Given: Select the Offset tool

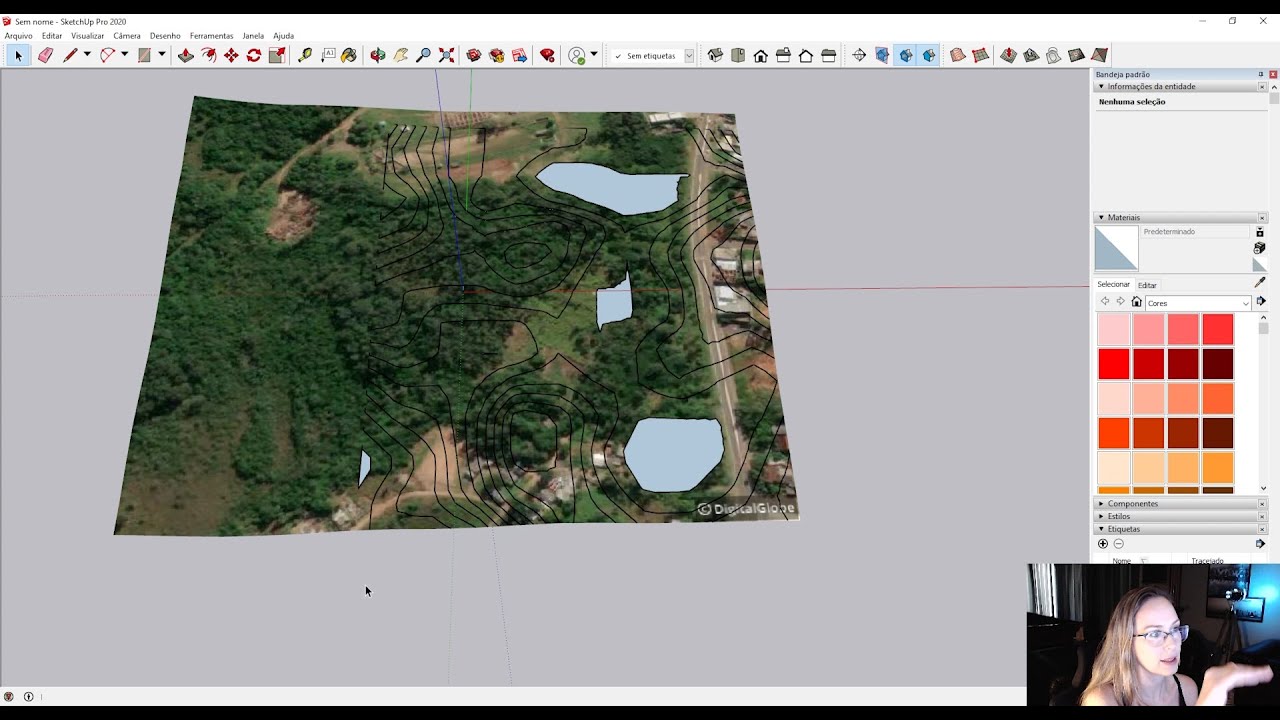Looking at the screenshot, I should (208, 56).
